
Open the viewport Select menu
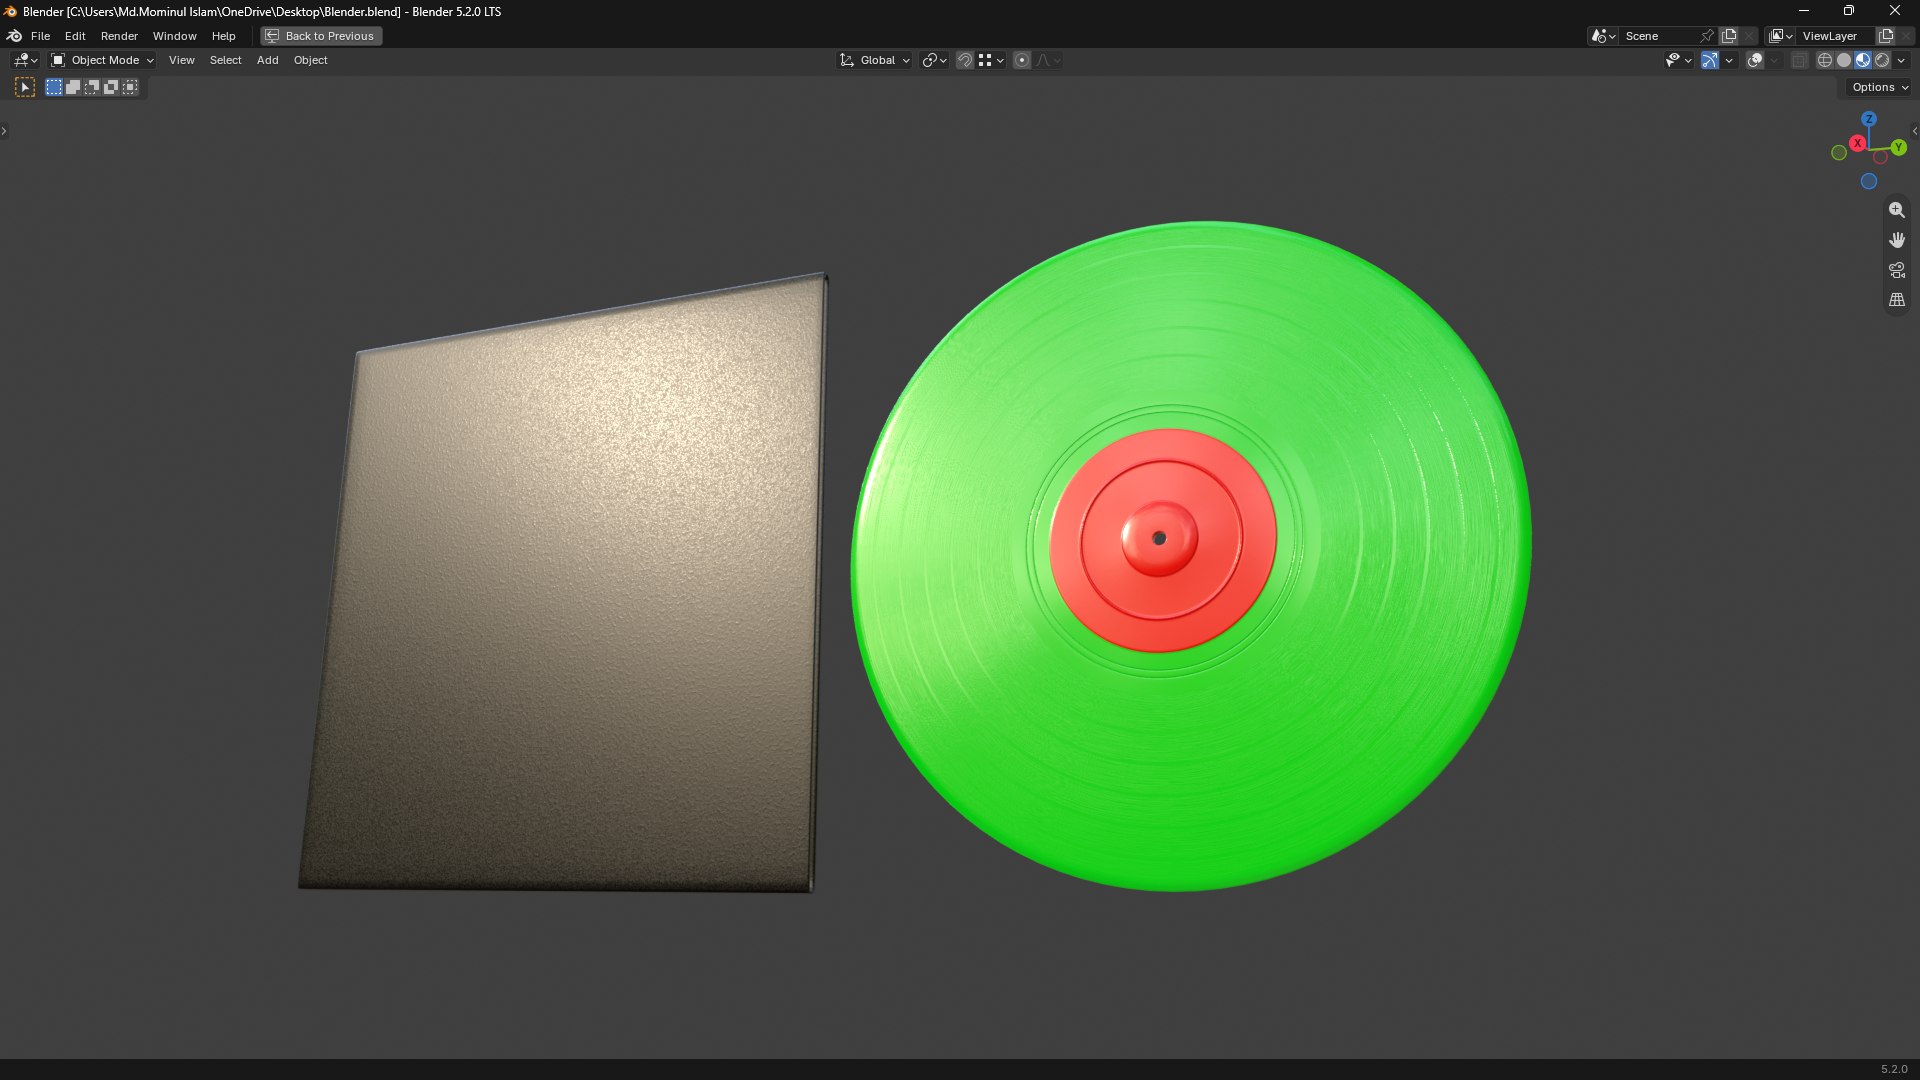point(225,60)
